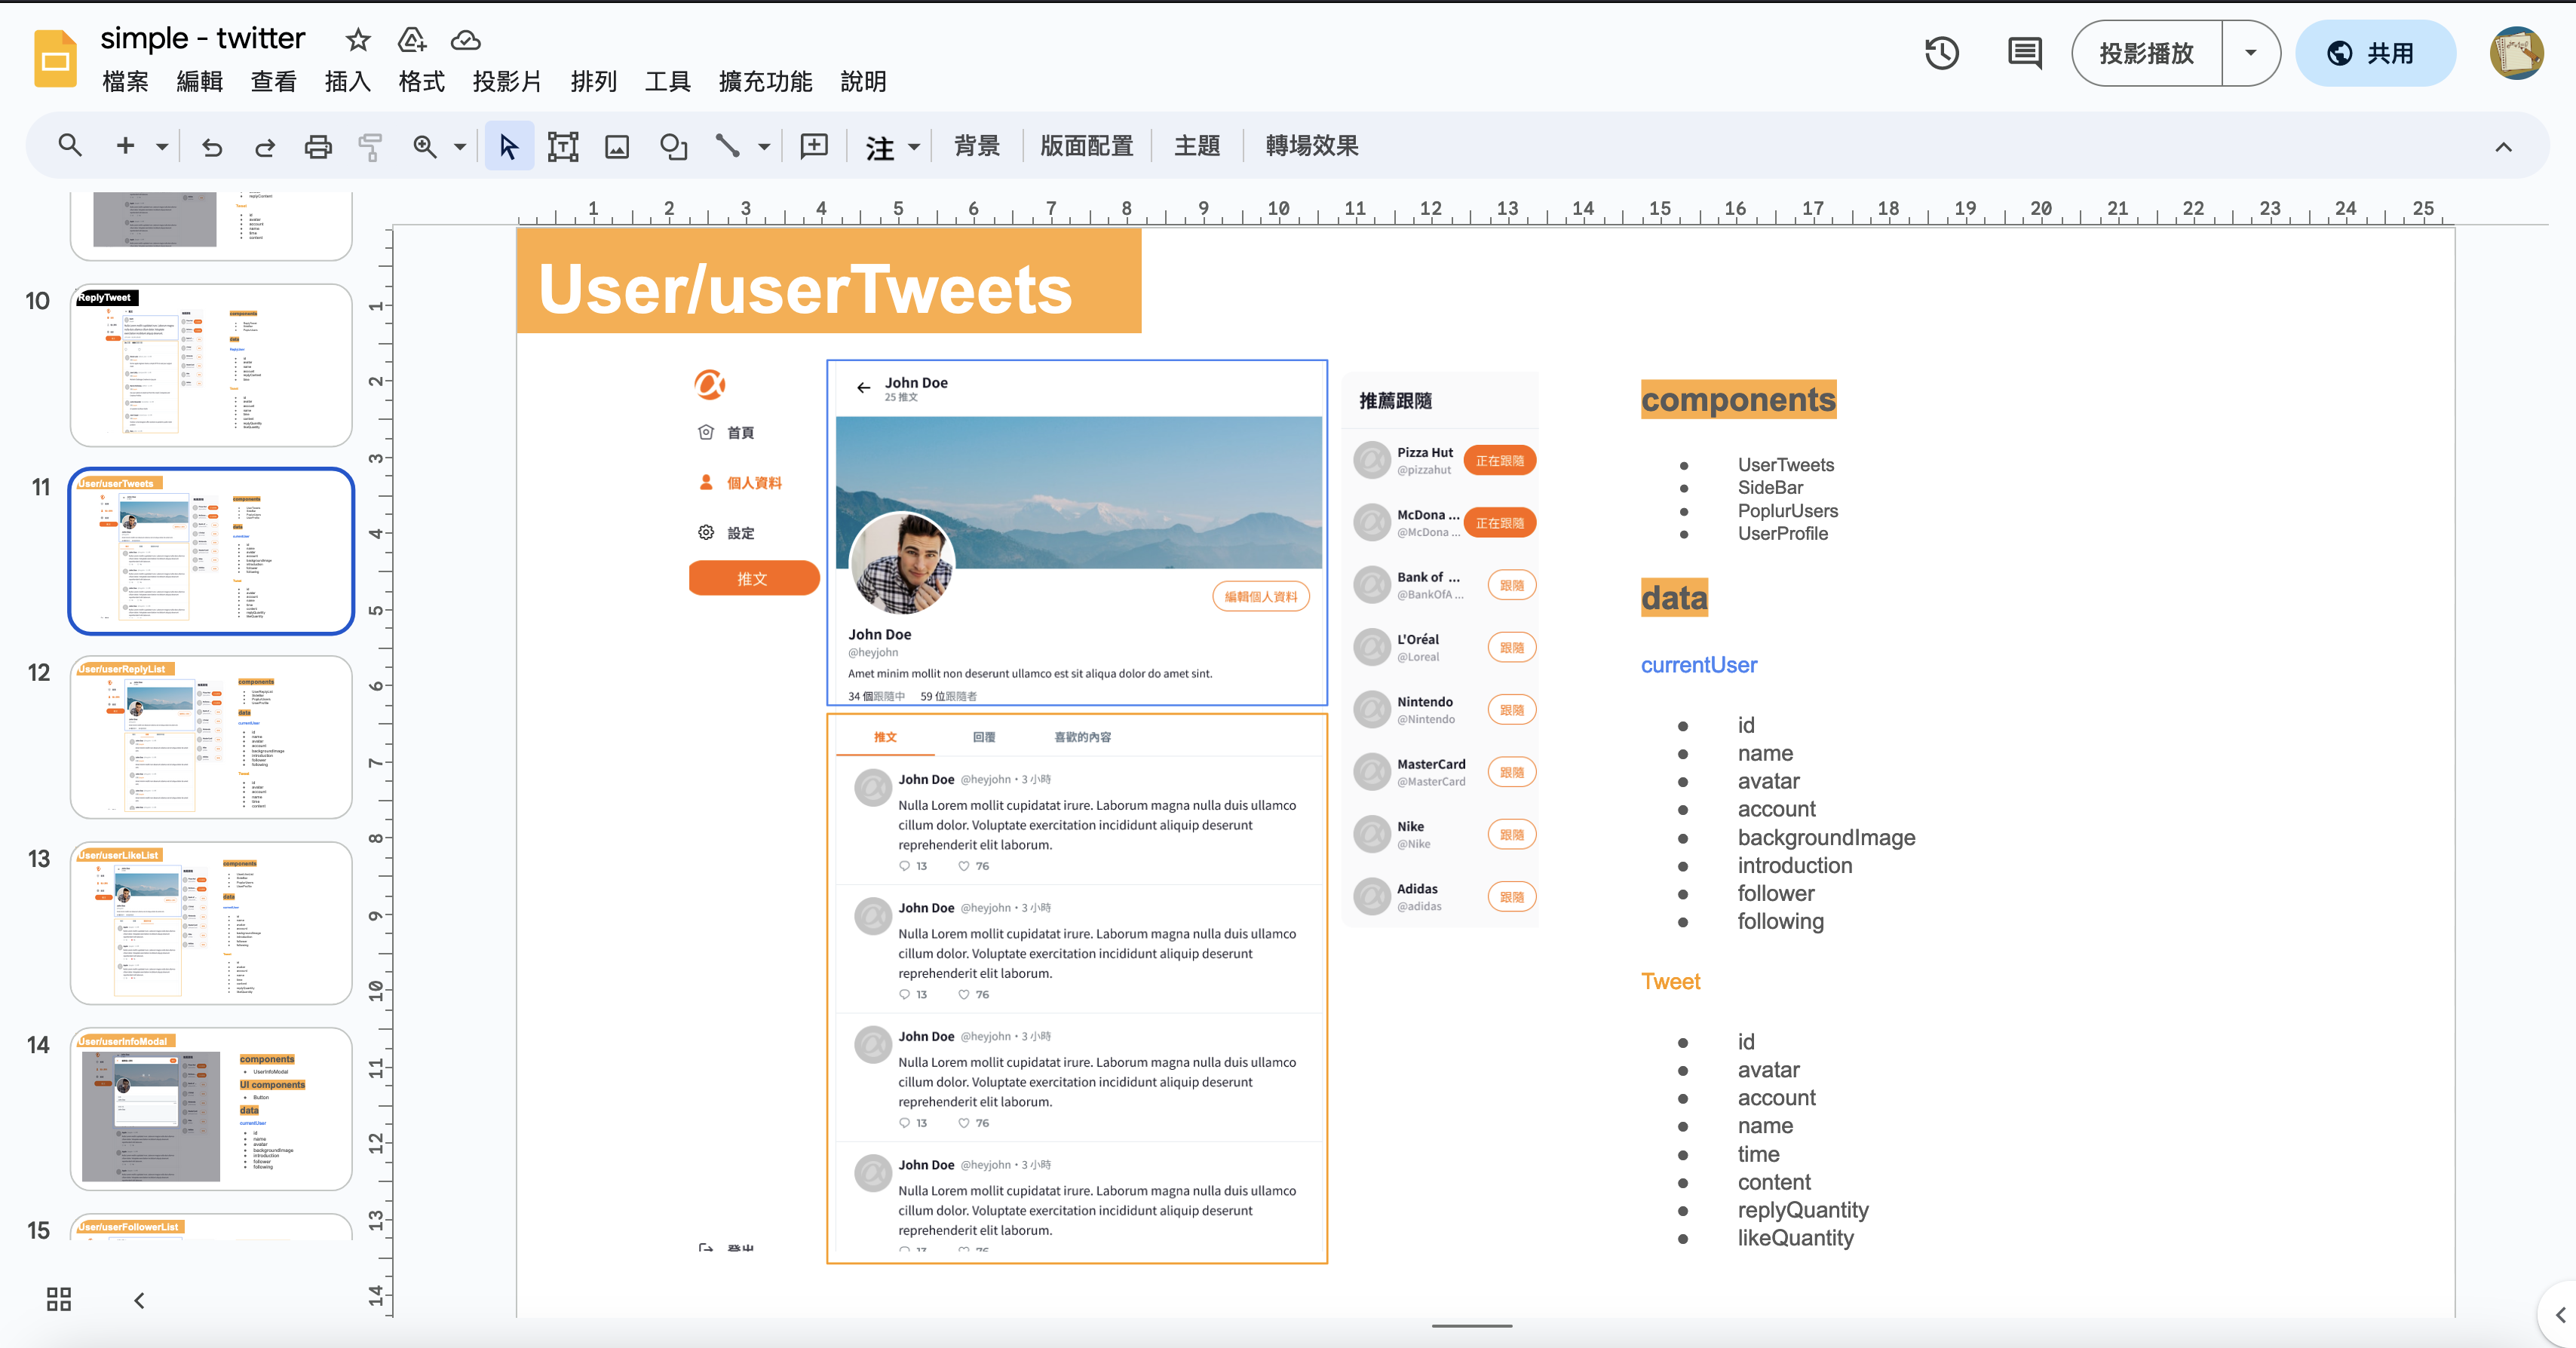The height and width of the screenshot is (1348, 2576).
Task: Expand the 投影播放 options dropdown
Action: pyautogui.click(x=2249, y=53)
